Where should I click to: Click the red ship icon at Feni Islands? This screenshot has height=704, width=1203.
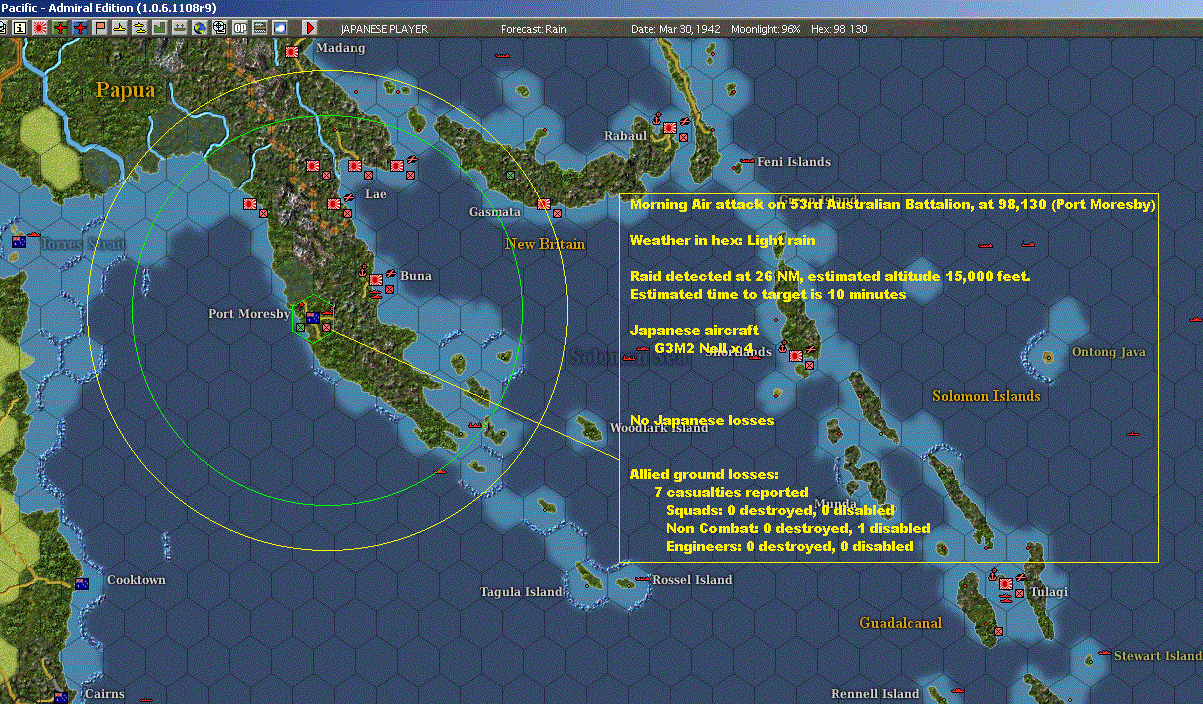[x=746, y=161]
